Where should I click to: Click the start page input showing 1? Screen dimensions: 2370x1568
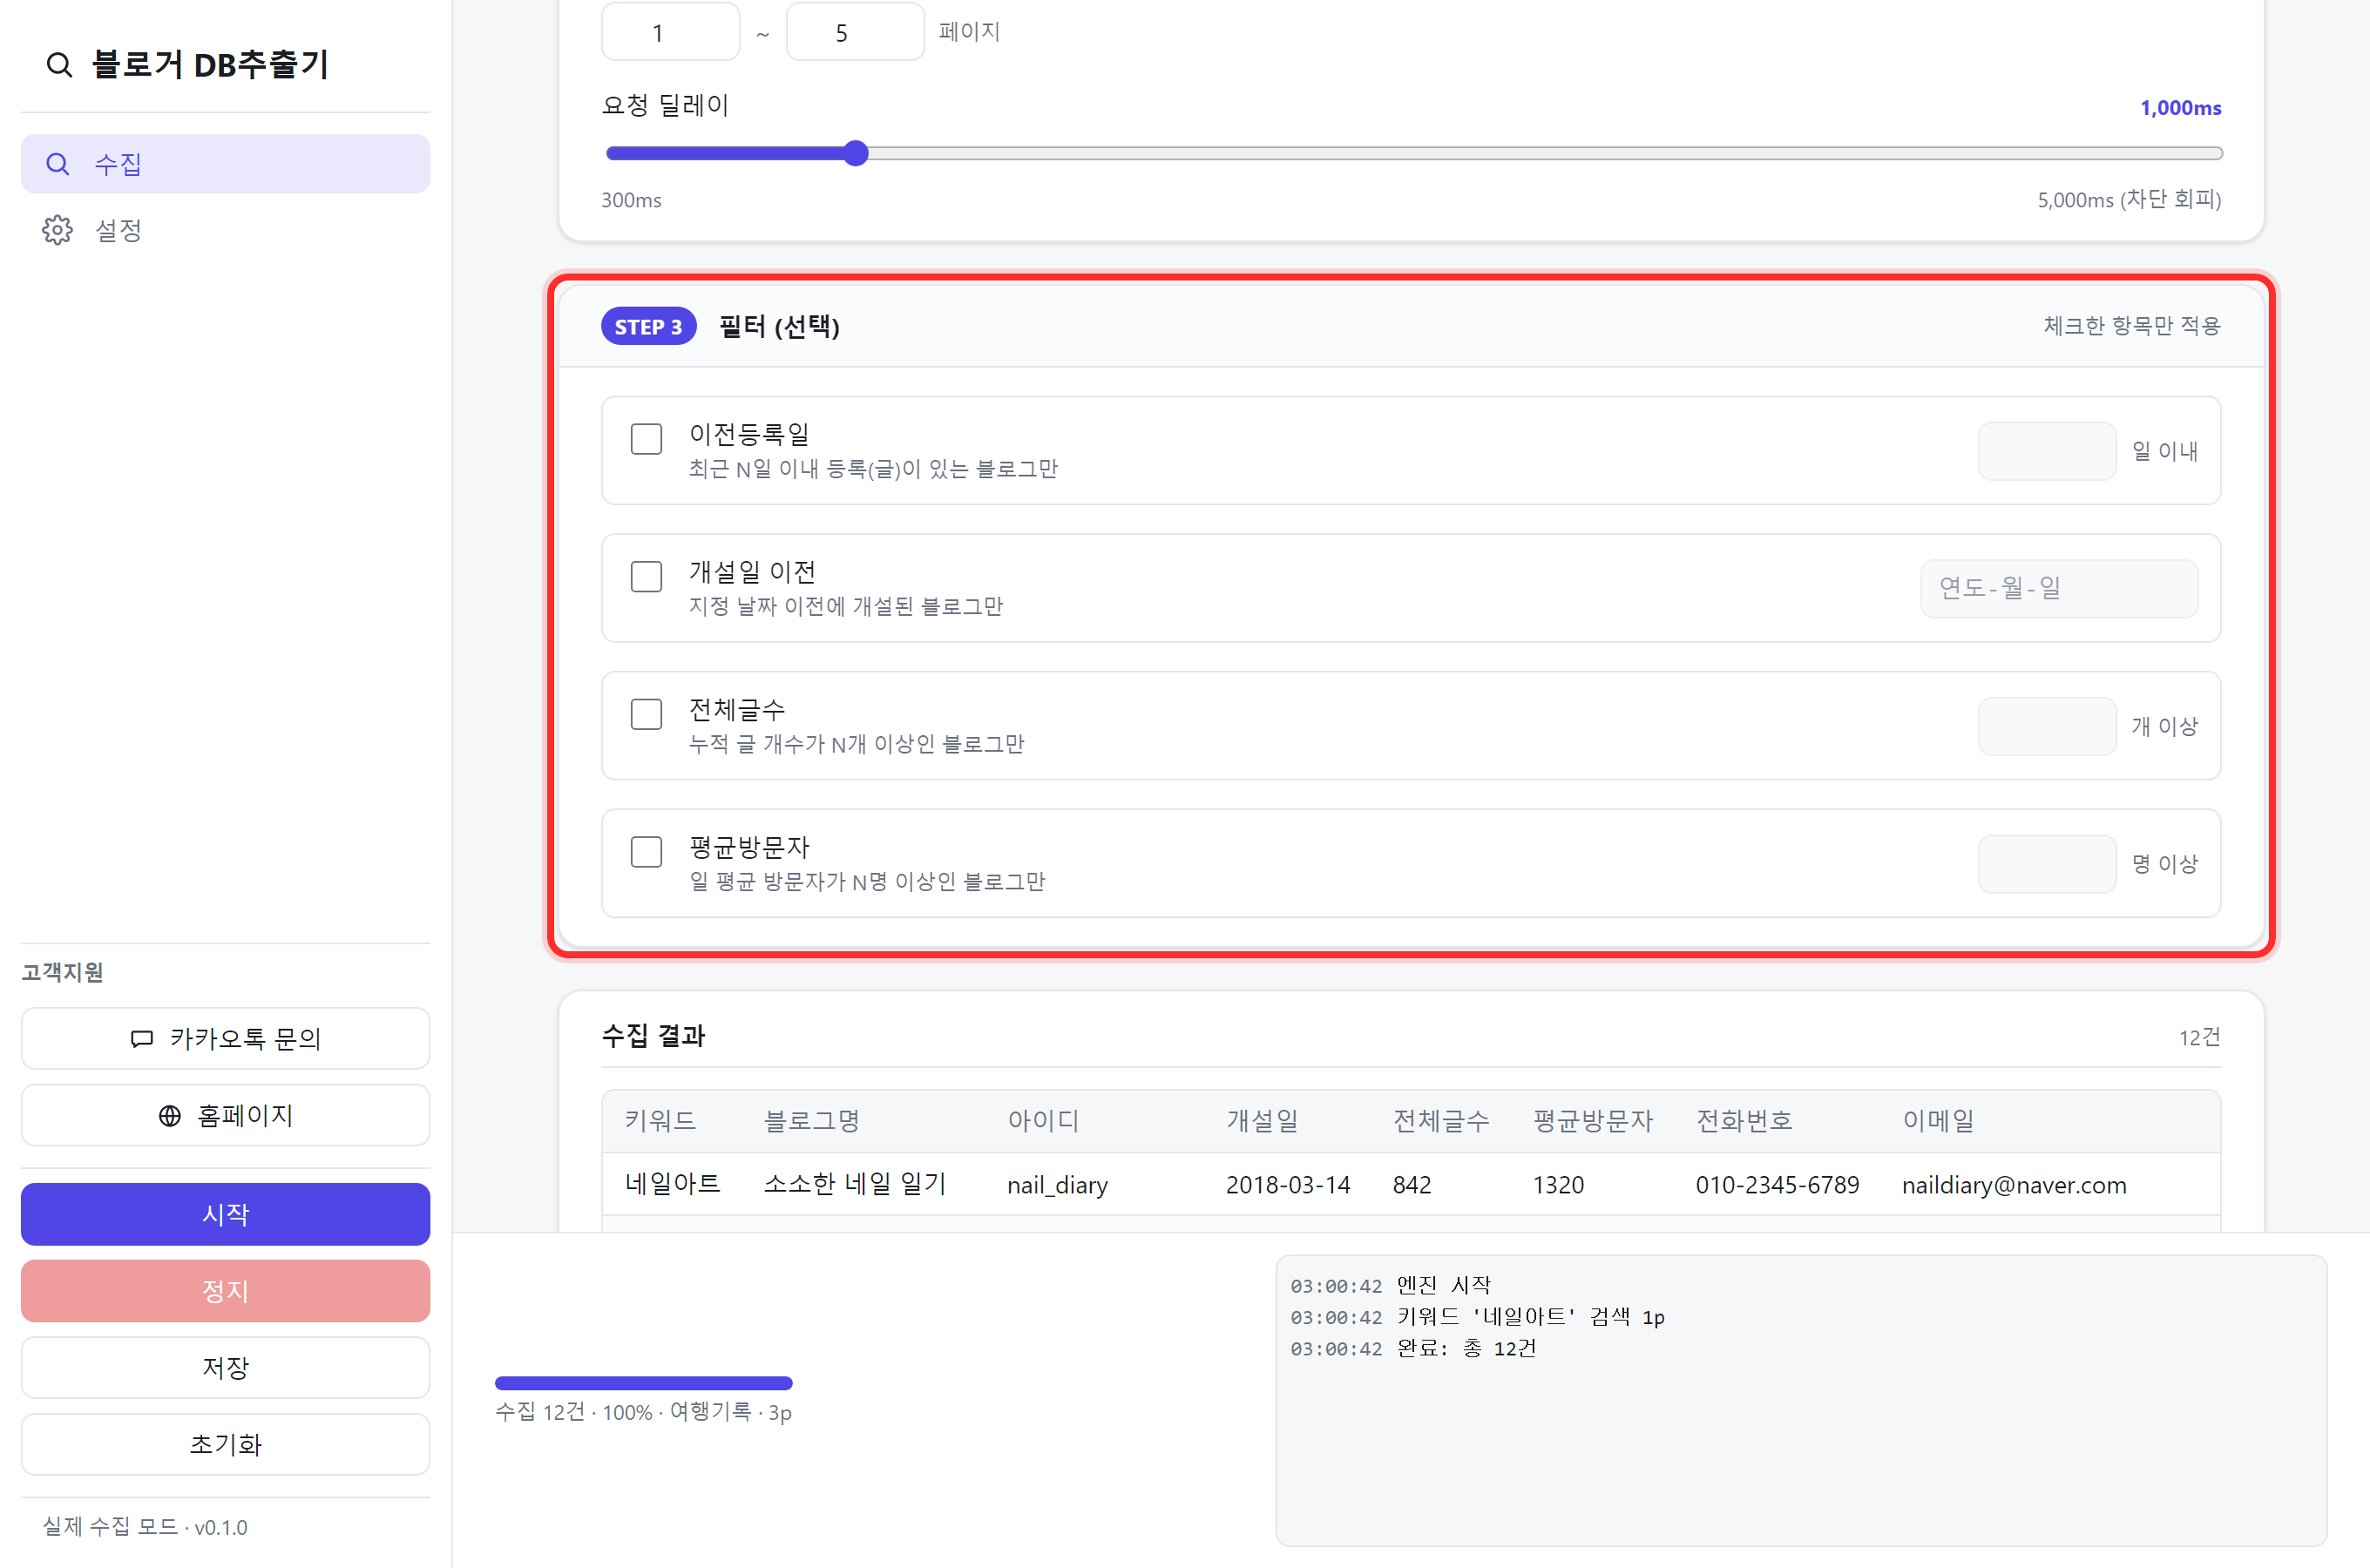[670, 32]
